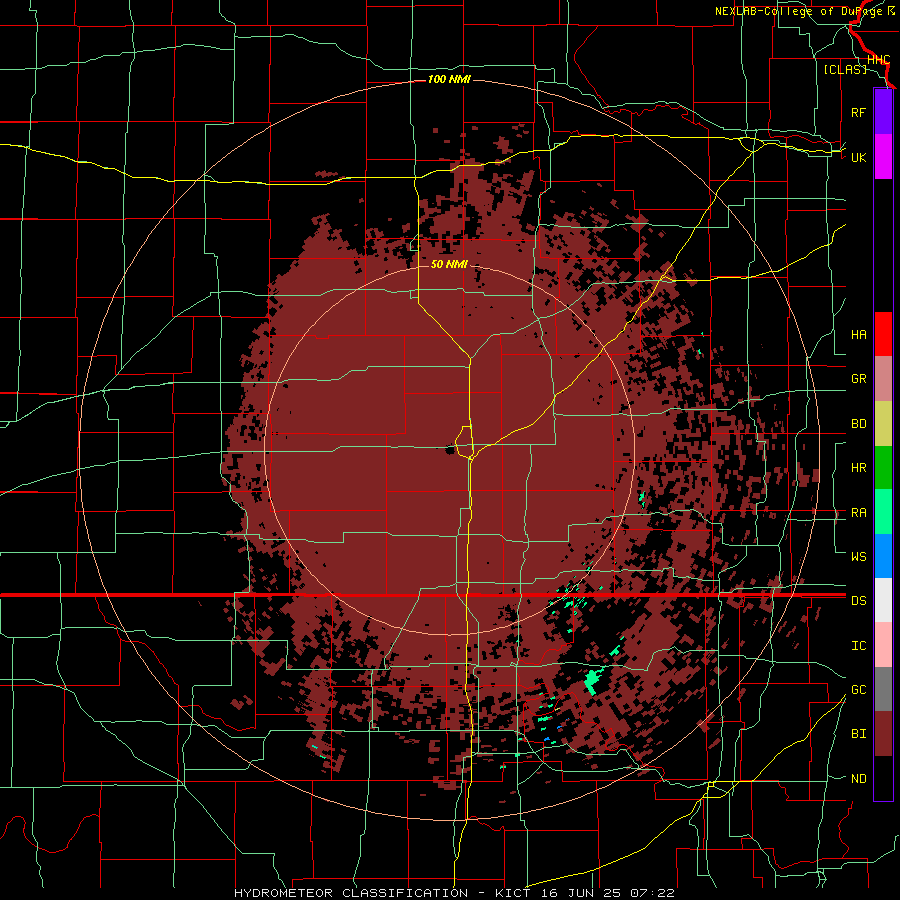Screen dimensions: 900x900
Task: Click the [CLAS] label
Action: click(x=845, y=69)
